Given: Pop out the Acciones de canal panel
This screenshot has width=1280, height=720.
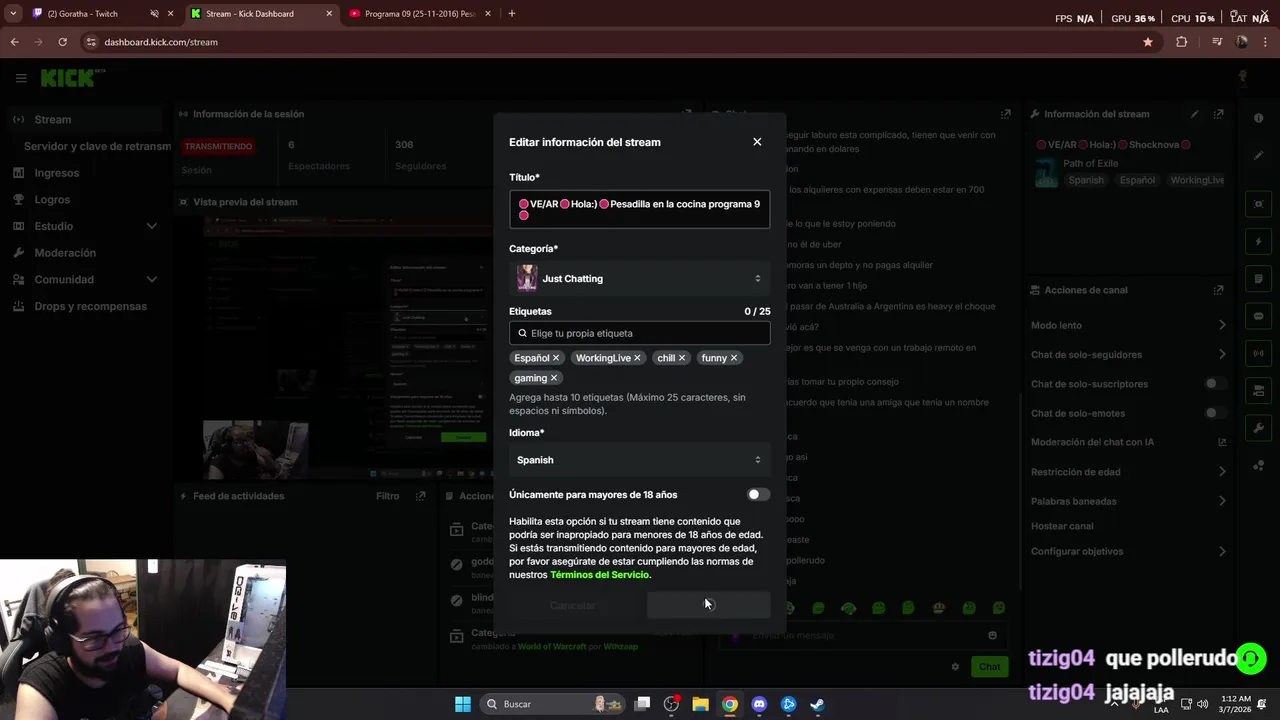Looking at the screenshot, I should [x=1219, y=290].
